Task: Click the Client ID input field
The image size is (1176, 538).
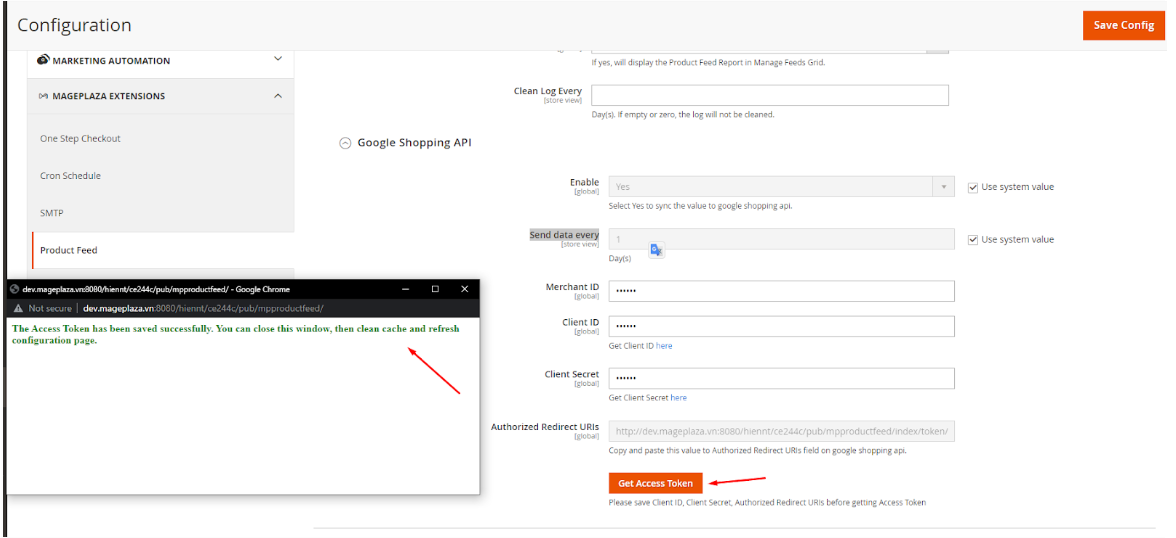Action: tap(781, 326)
